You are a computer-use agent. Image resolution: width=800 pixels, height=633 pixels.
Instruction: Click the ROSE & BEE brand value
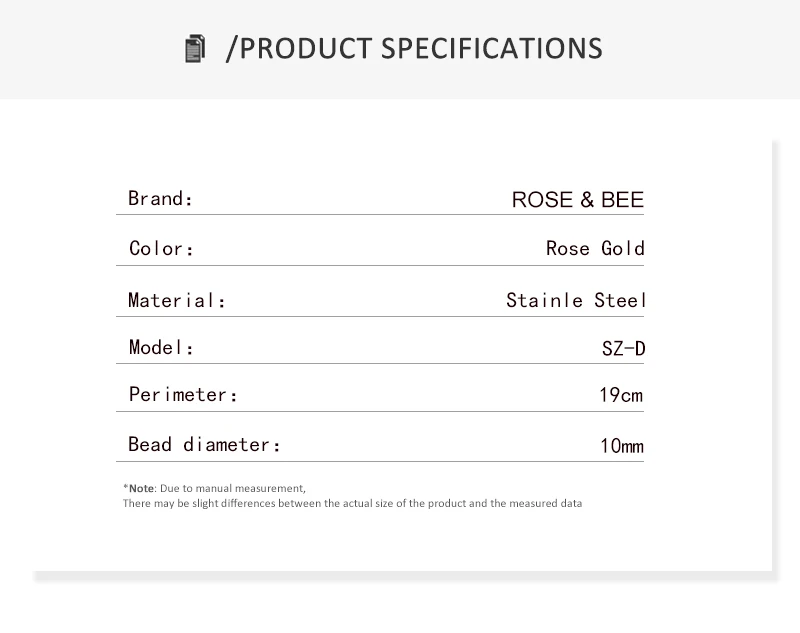pyautogui.click(x=578, y=199)
